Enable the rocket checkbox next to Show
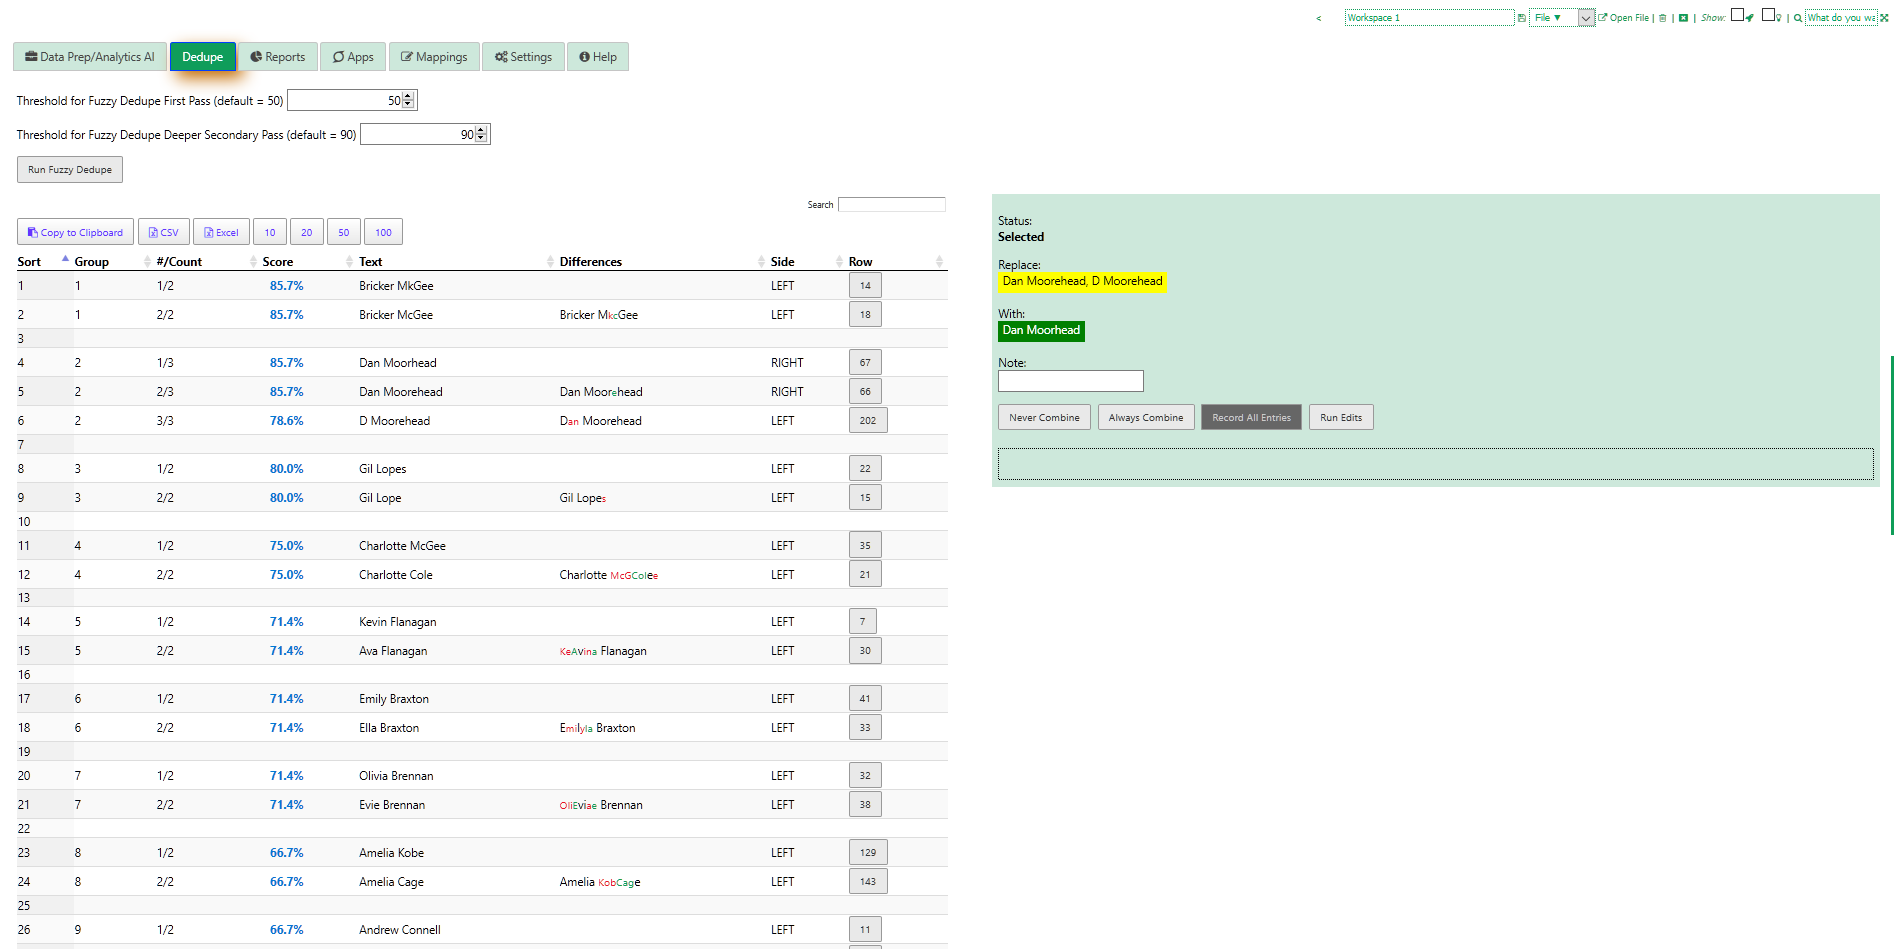Screen dimensions: 1894x949 coord(1738,16)
